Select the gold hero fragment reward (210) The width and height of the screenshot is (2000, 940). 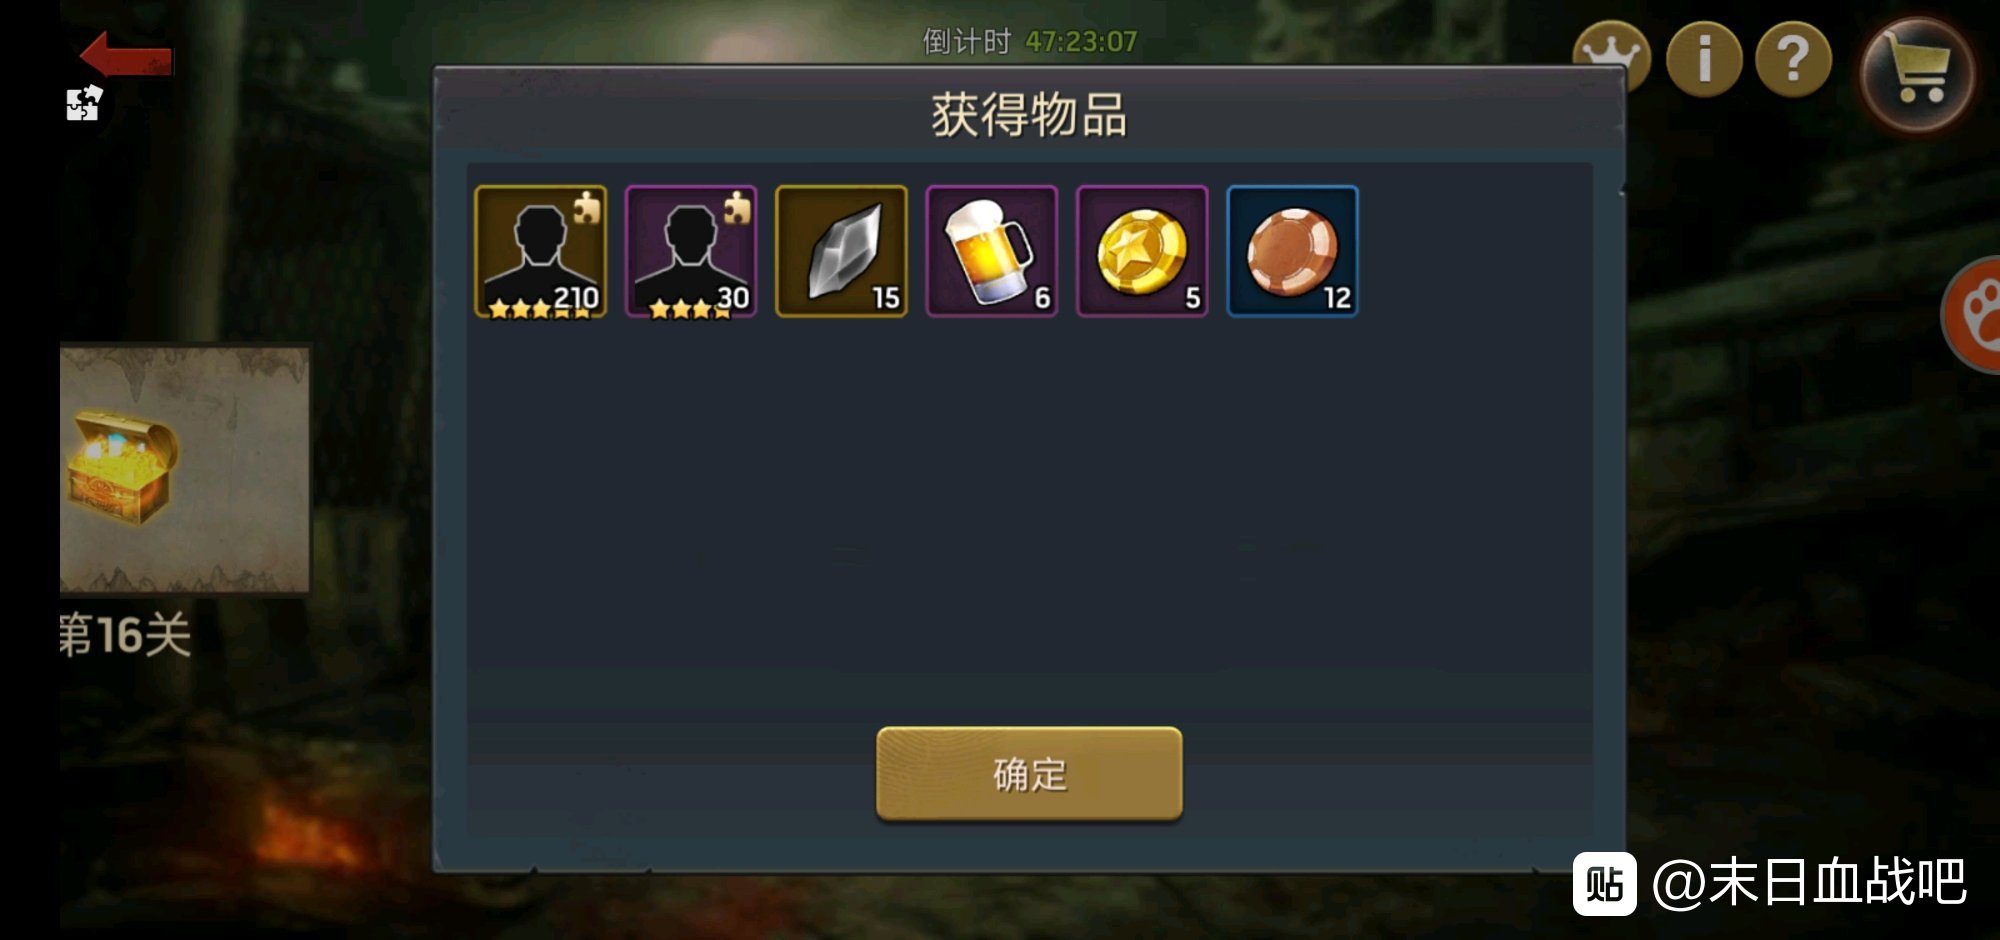(x=541, y=251)
